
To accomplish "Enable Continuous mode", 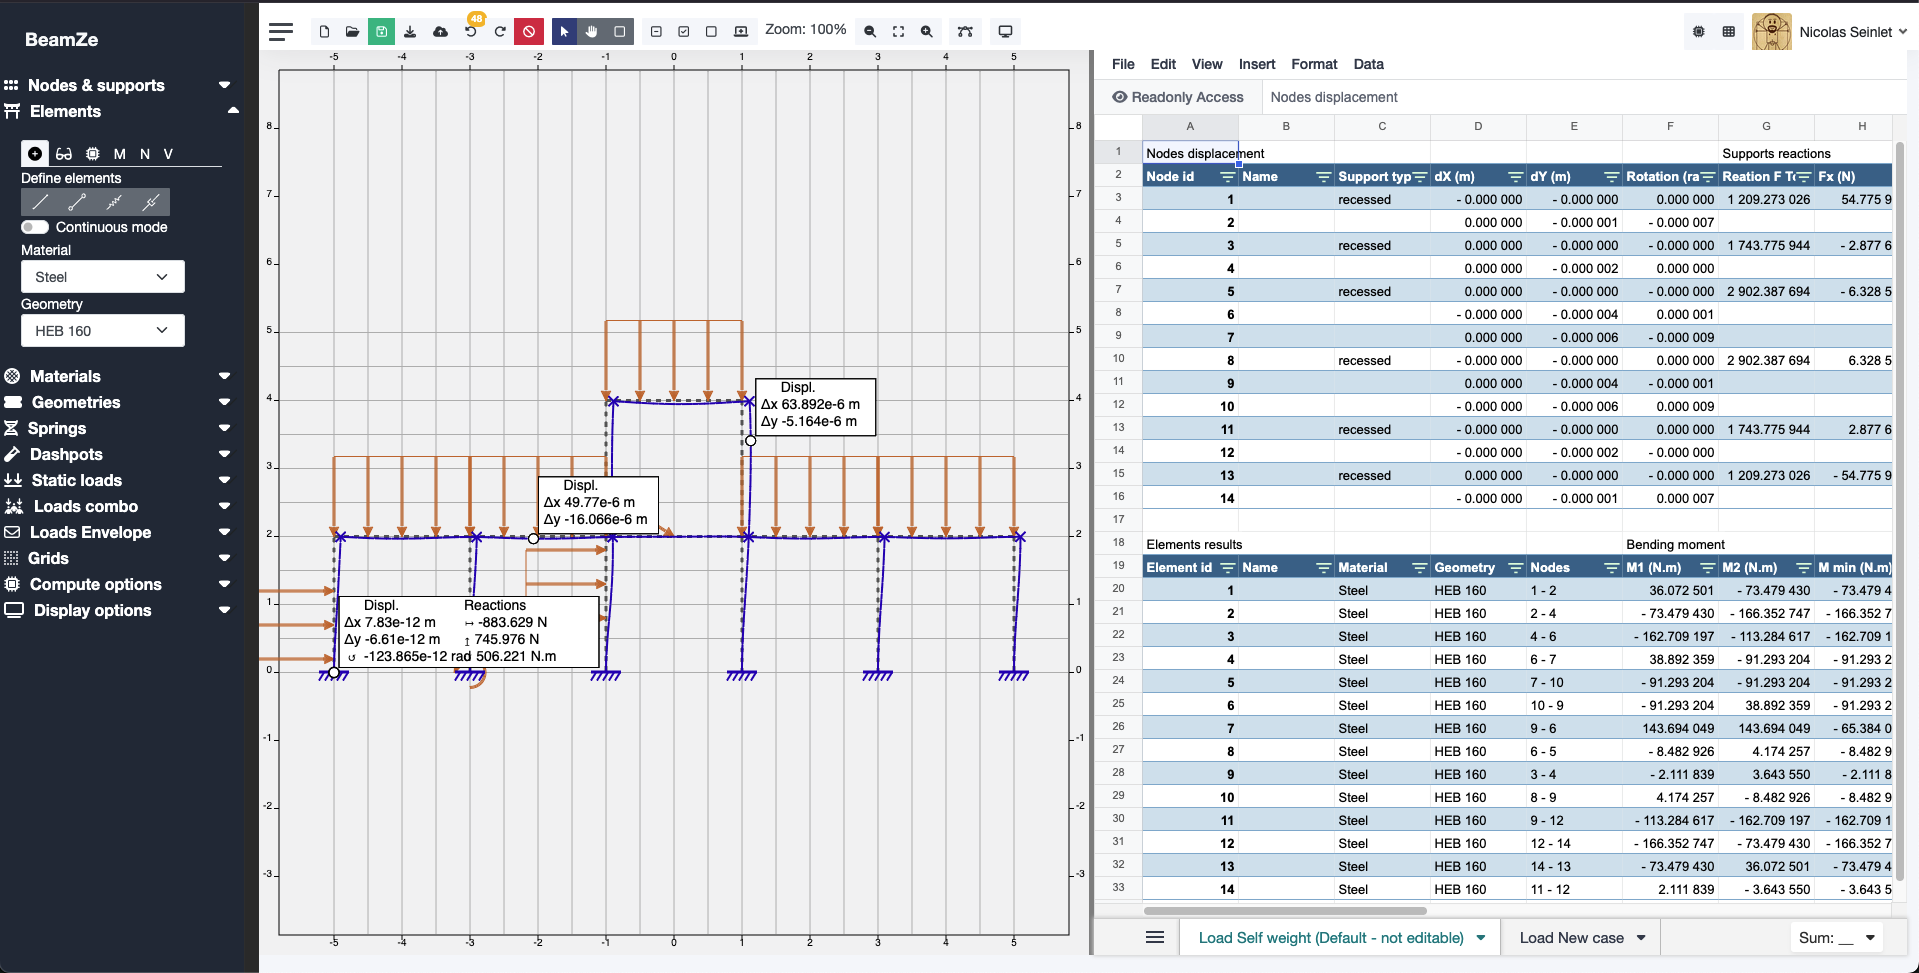I will click(x=34, y=227).
